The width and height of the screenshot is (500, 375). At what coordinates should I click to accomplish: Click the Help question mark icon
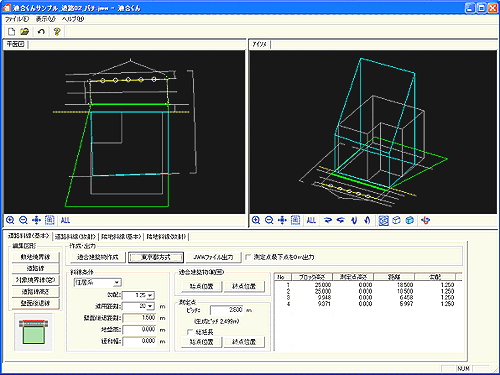pyautogui.click(x=57, y=32)
